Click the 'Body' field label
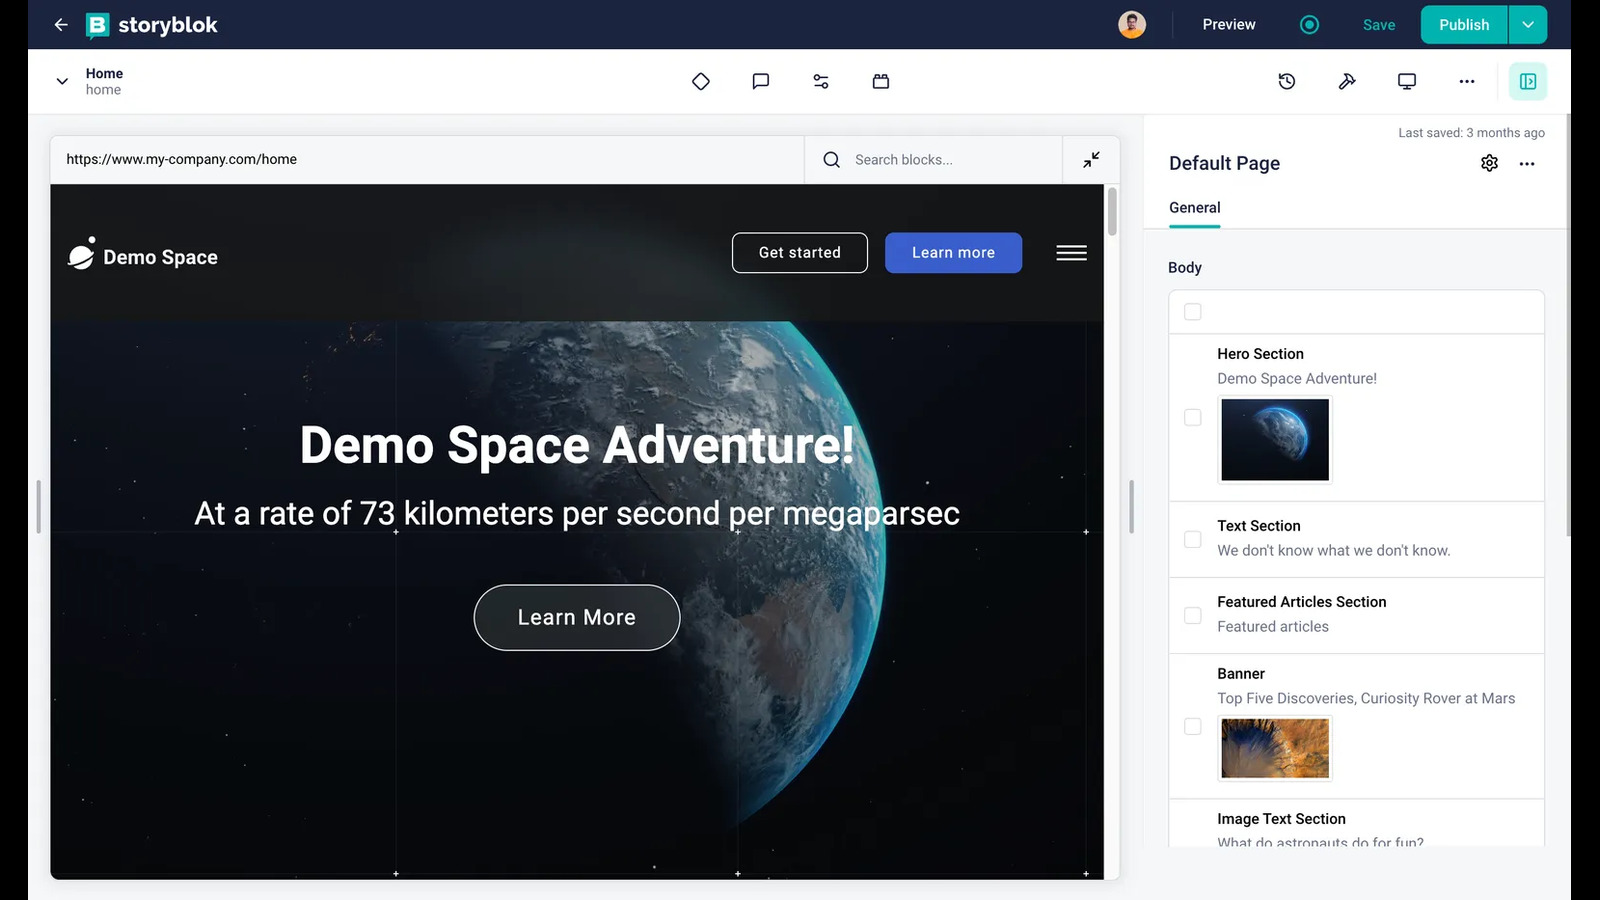This screenshot has width=1600, height=900. 1185,268
